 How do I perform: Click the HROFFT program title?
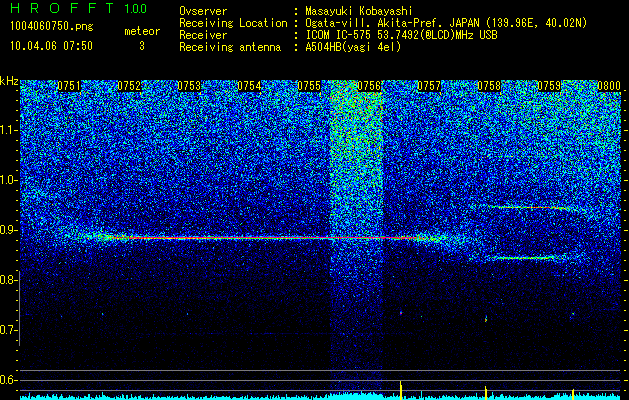(x=62, y=8)
